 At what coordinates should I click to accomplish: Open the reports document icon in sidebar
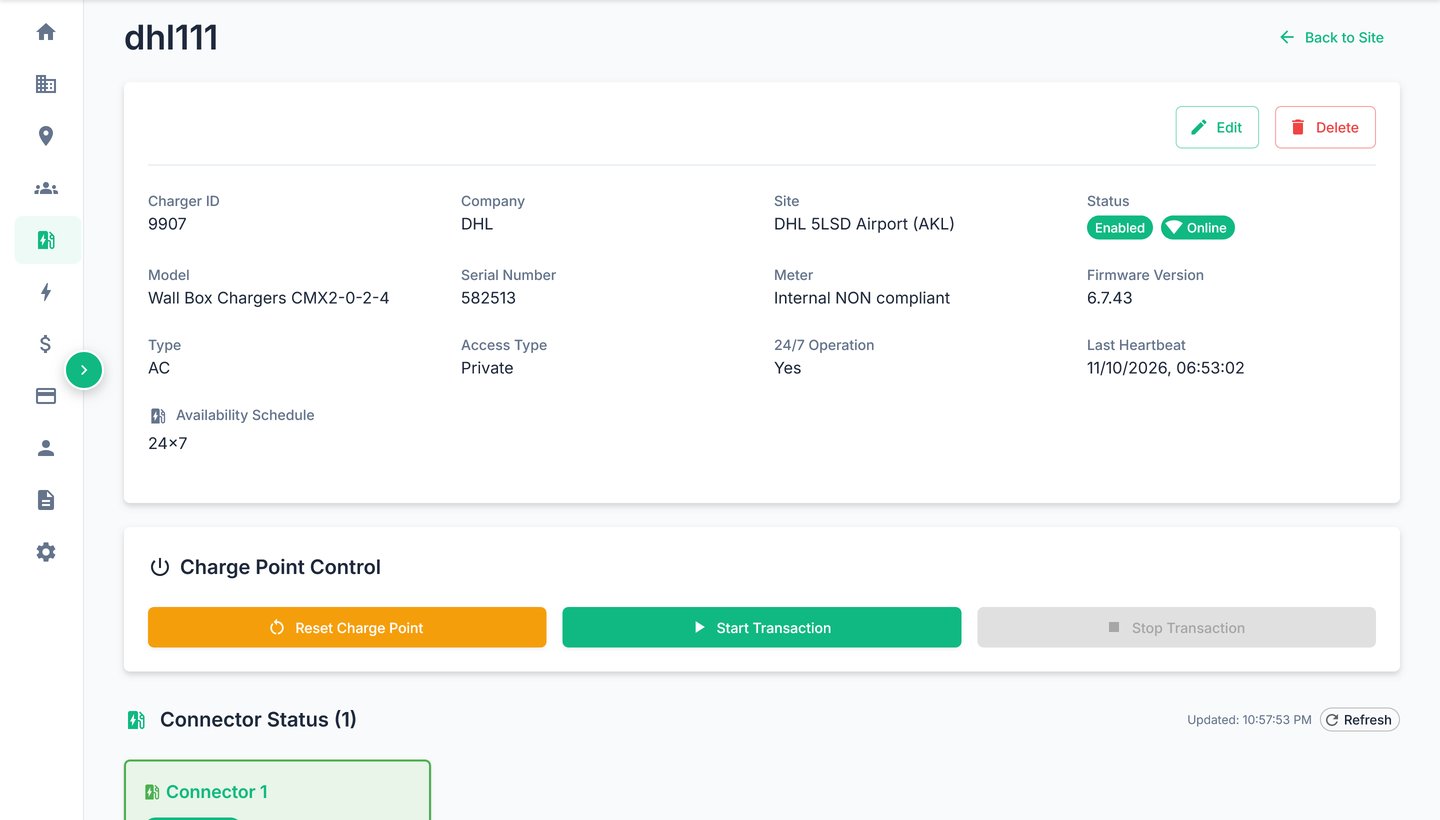[x=46, y=500]
